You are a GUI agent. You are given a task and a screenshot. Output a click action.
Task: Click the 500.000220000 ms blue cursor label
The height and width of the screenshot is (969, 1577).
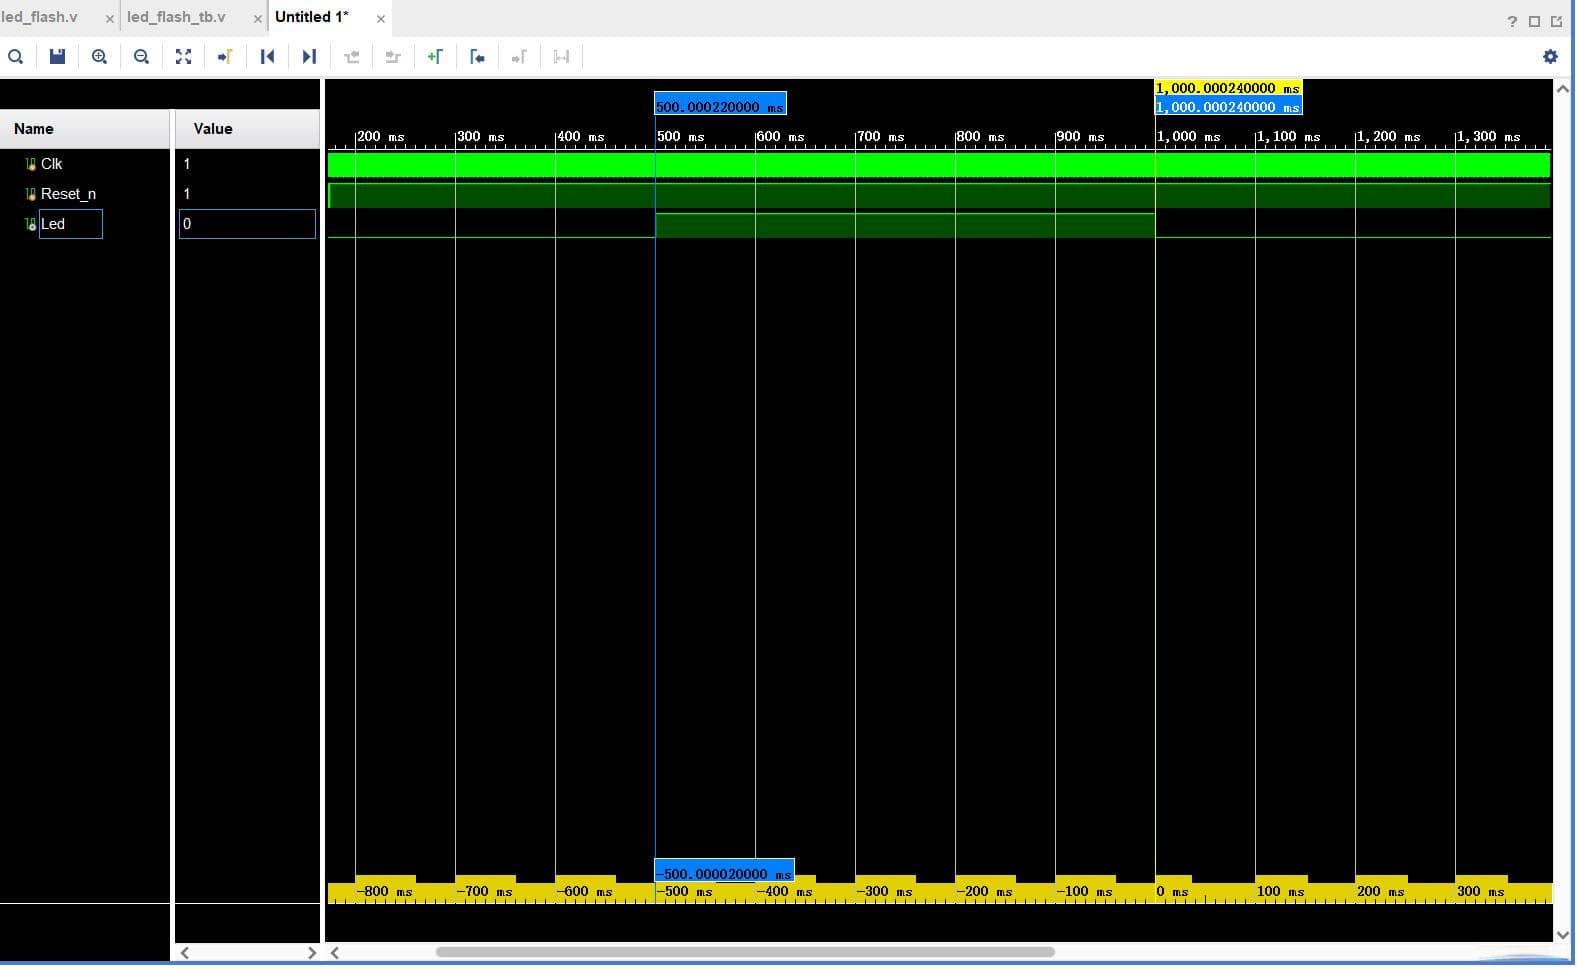pos(720,105)
